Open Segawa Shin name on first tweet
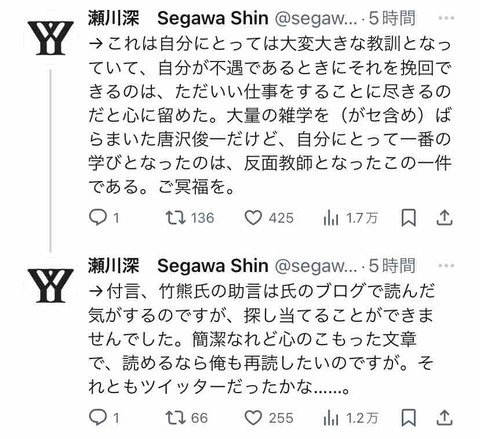This screenshot has height=439, width=480. (213, 18)
